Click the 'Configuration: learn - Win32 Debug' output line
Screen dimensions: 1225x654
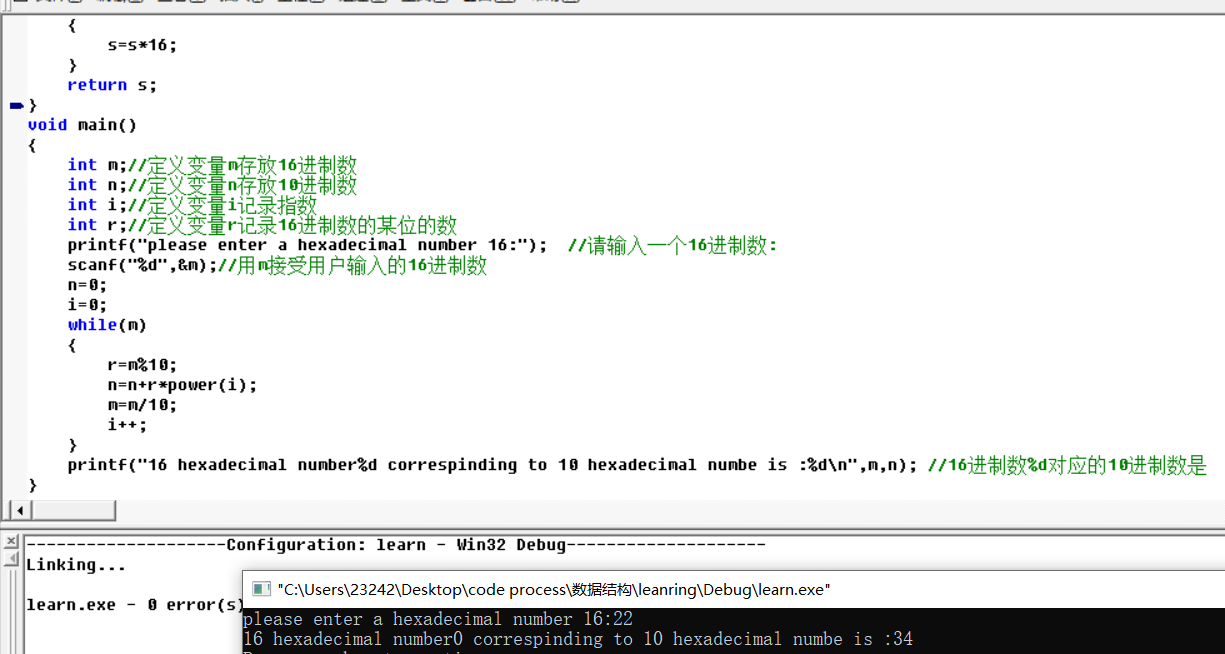pos(396,545)
